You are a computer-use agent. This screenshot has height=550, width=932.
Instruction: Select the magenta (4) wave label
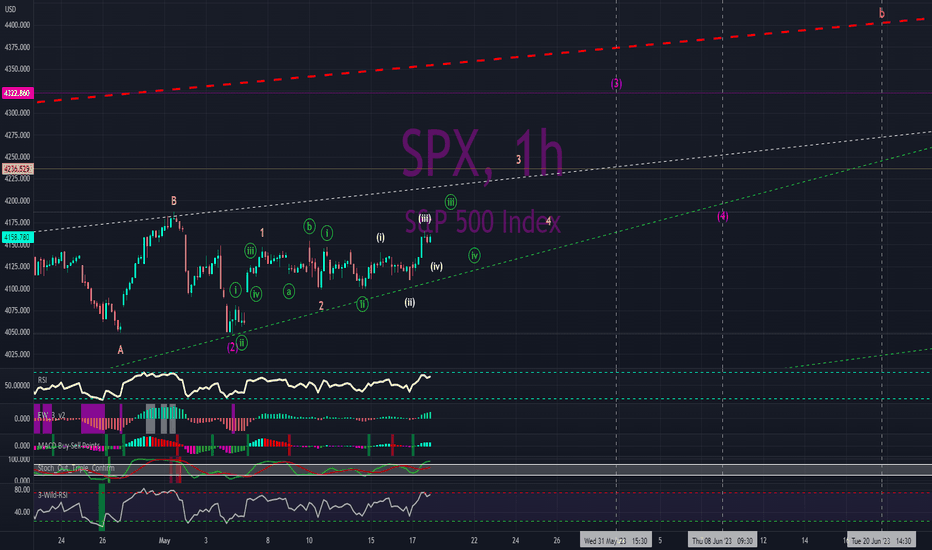(x=723, y=216)
